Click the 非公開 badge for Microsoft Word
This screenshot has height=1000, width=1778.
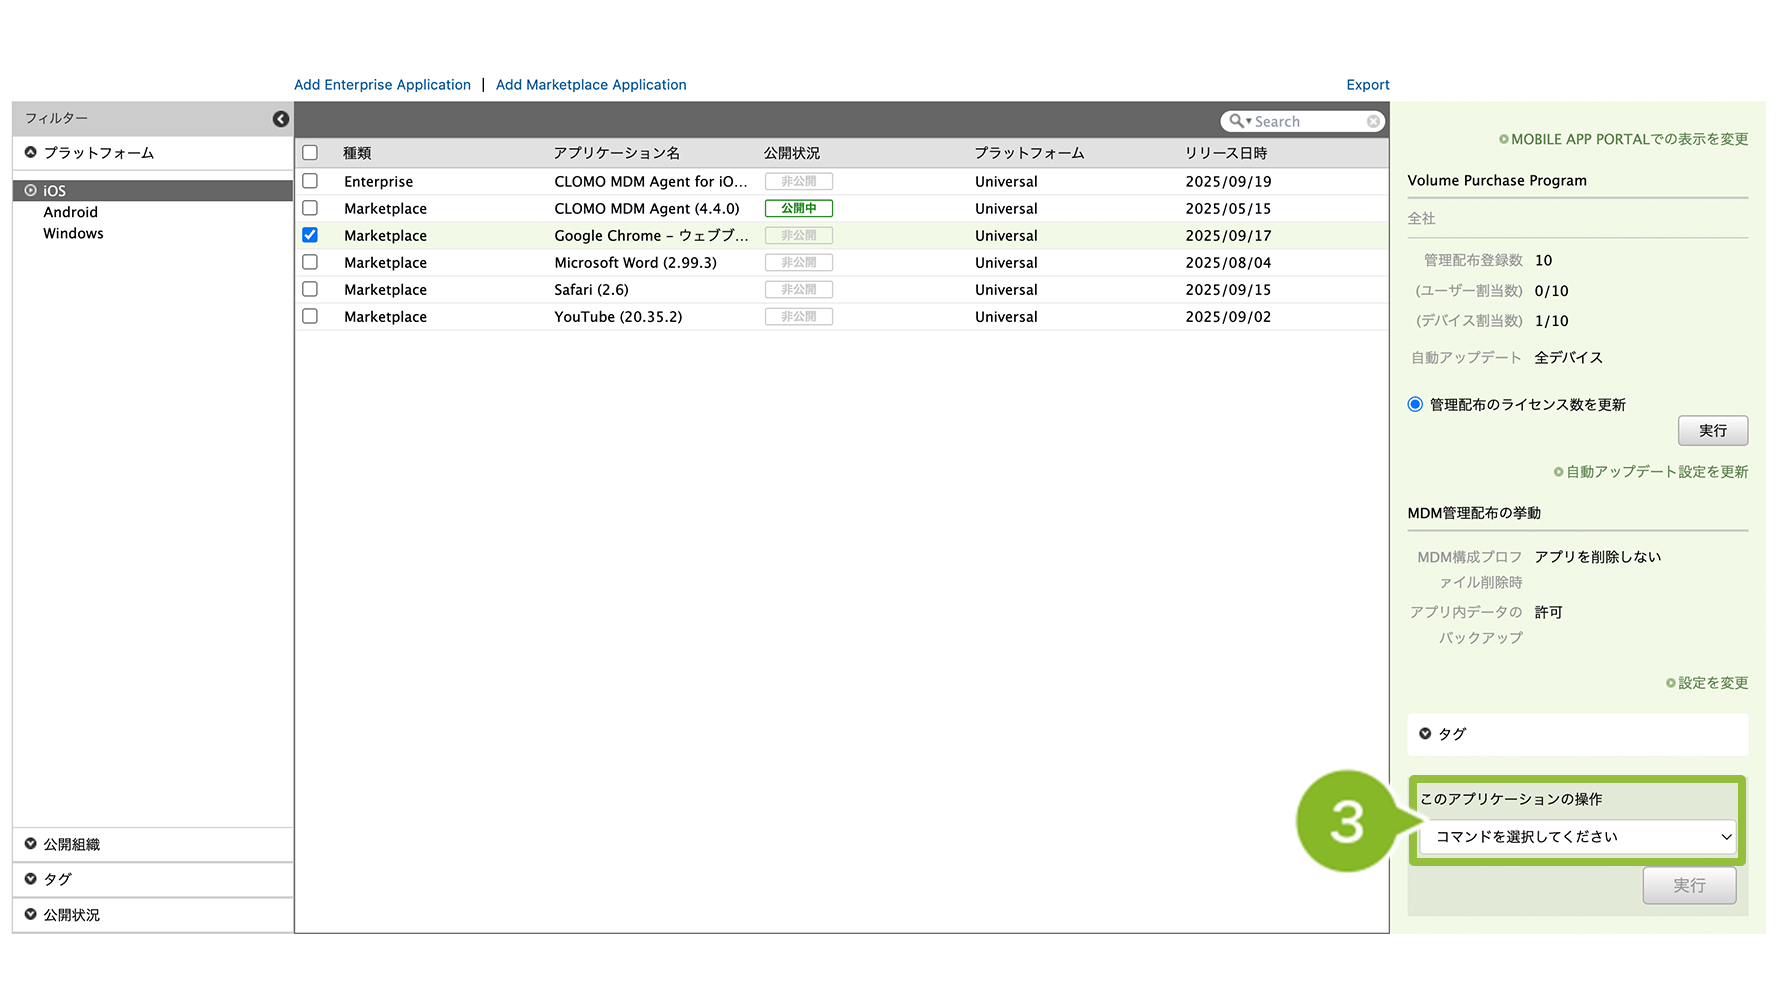[x=798, y=263]
